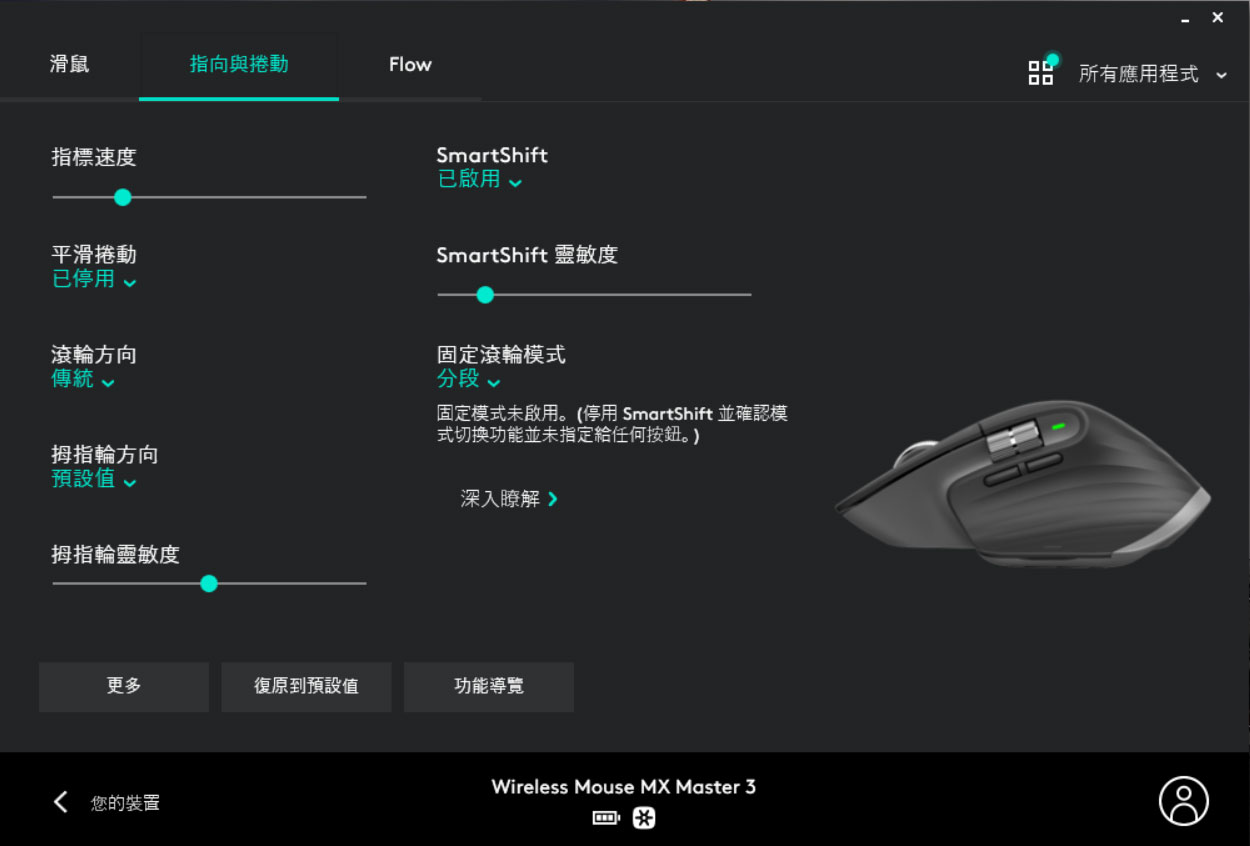Open the user account profile icon
The height and width of the screenshot is (846, 1250).
[x=1183, y=801]
